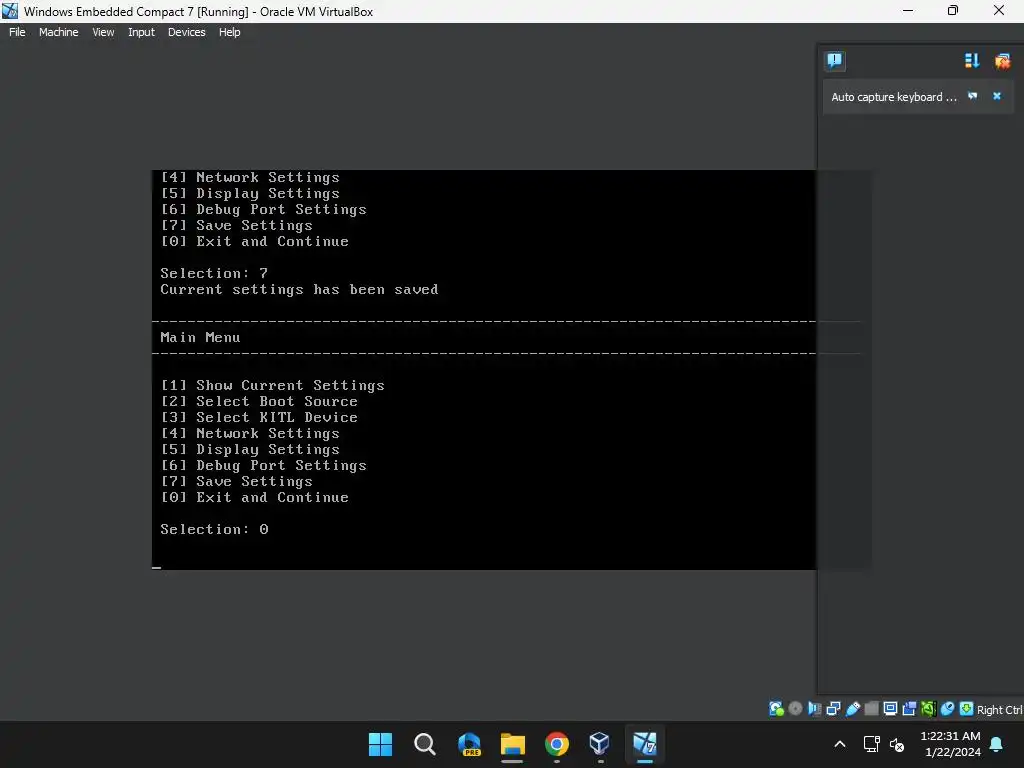Click the Right Ctrl host key label
The height and width of the screenshot is (768, 1024).
(999, 710)
